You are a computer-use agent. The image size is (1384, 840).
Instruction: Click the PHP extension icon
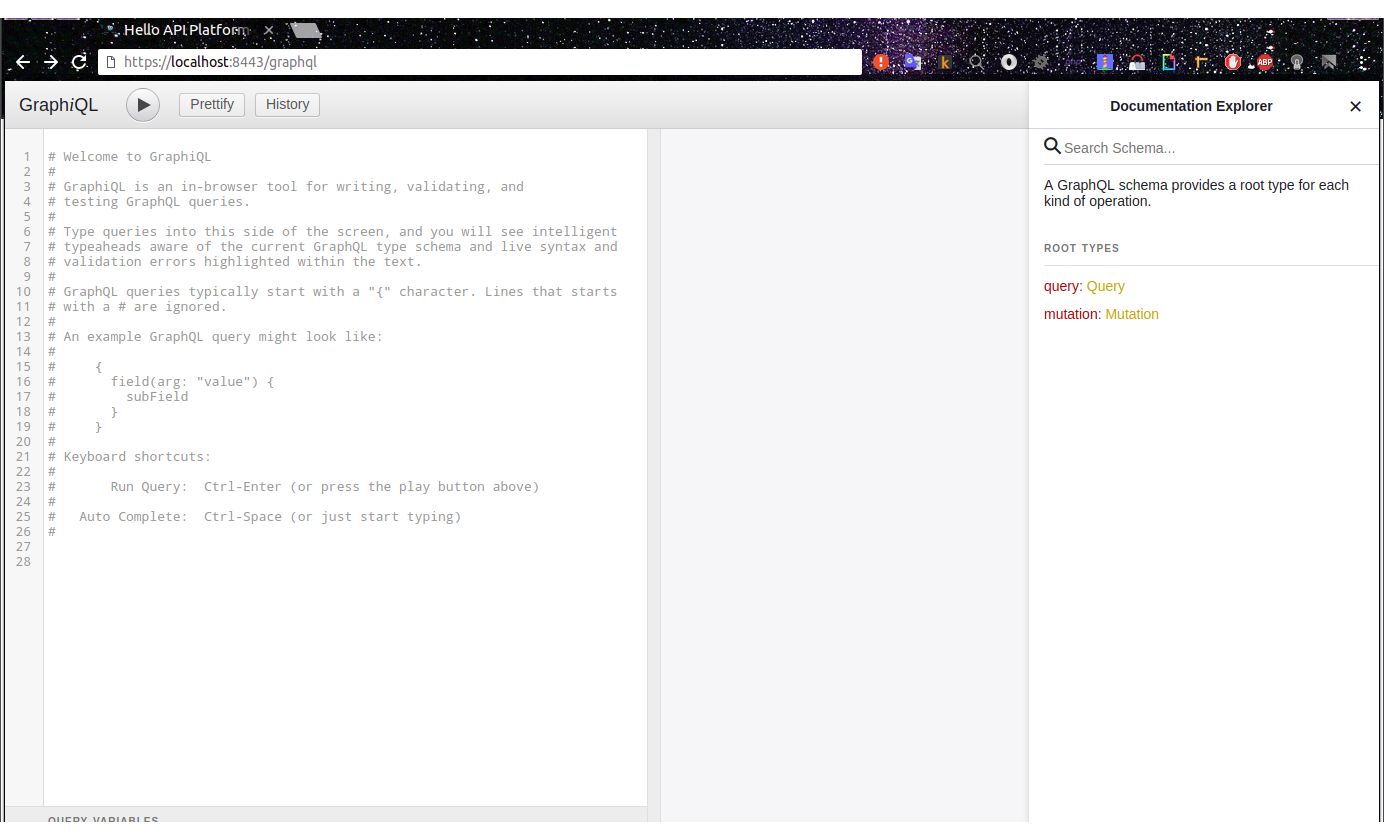tap(1072, 61)
